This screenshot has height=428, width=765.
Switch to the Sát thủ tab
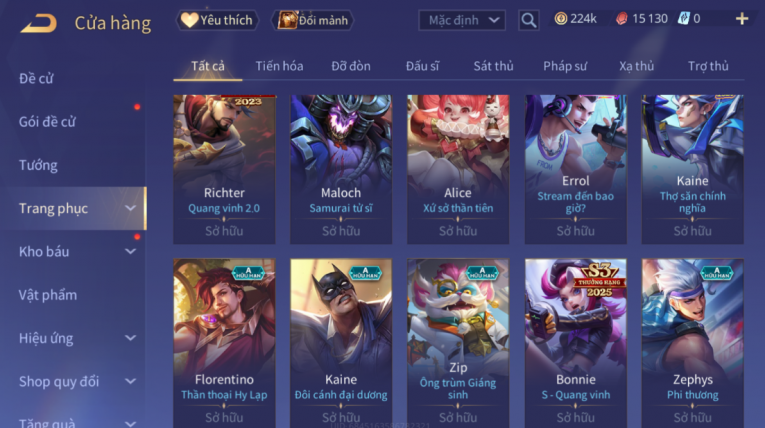point(493,66)
